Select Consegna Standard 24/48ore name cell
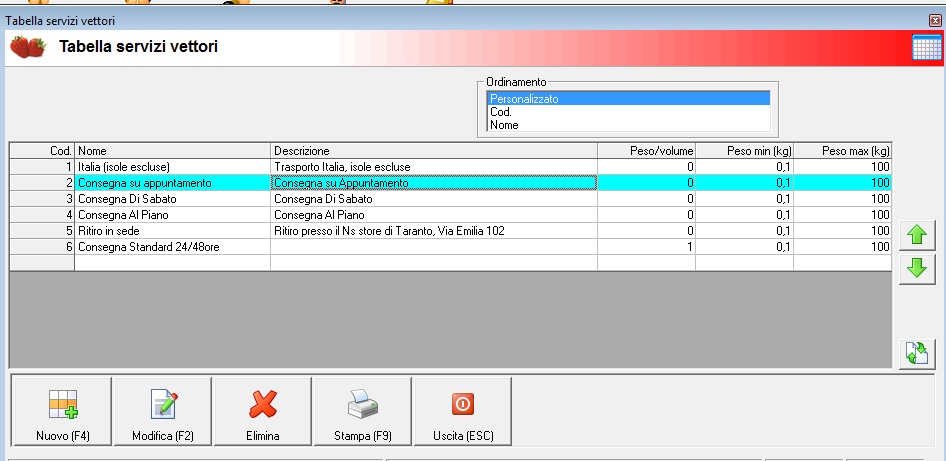This screenshot has height=461, width=946. [173, 247]
